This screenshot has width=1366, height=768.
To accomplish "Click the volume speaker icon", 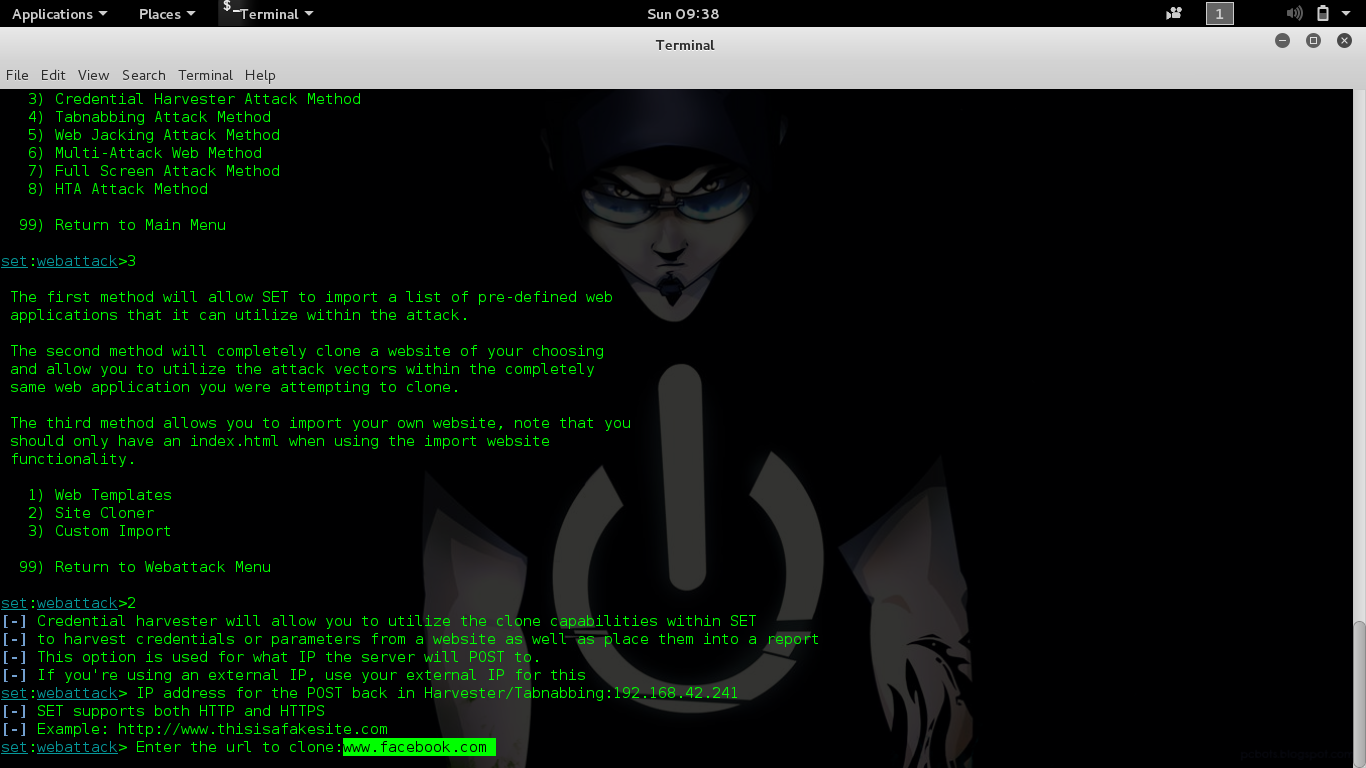I will (x=1294, y=14).
